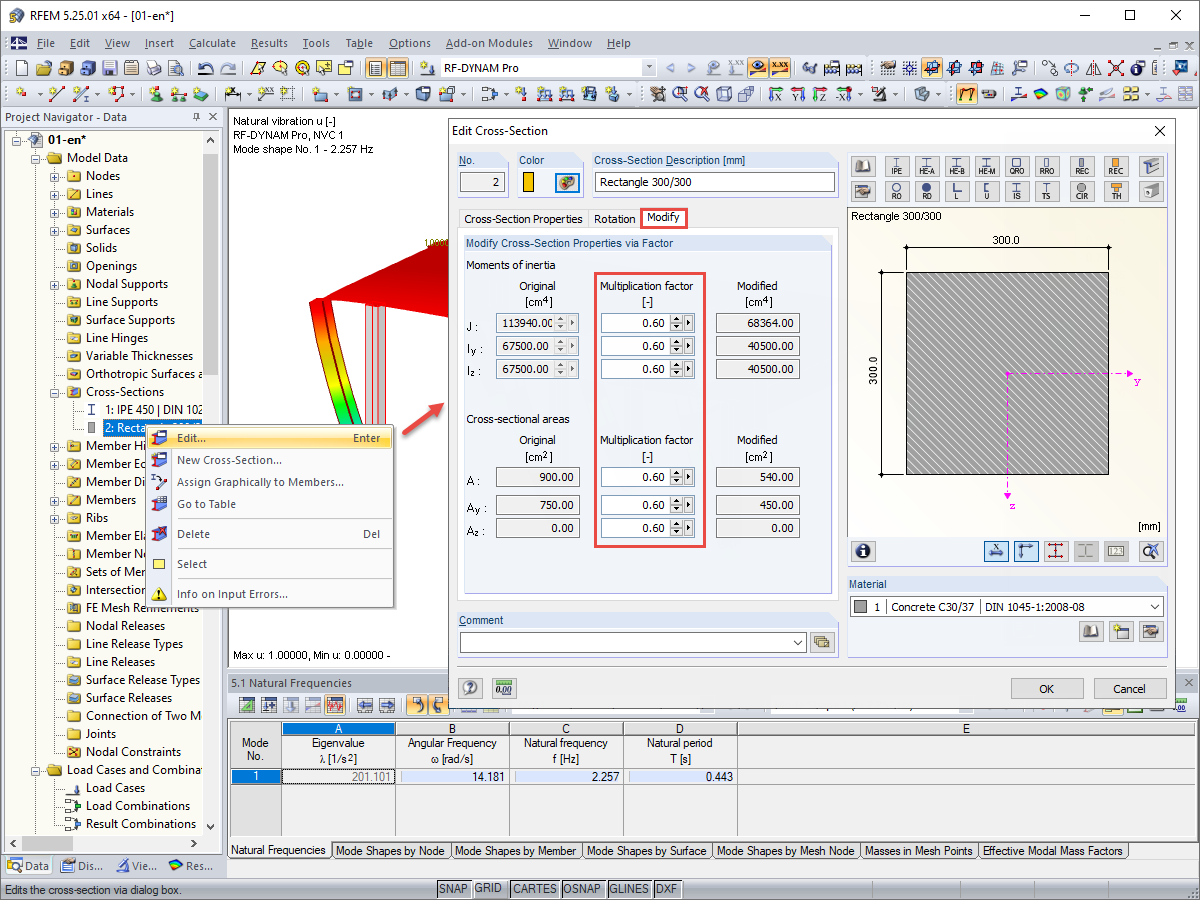Click the New file icon in toolbar
Viewport: 1200px width, 900px height.
22,68
